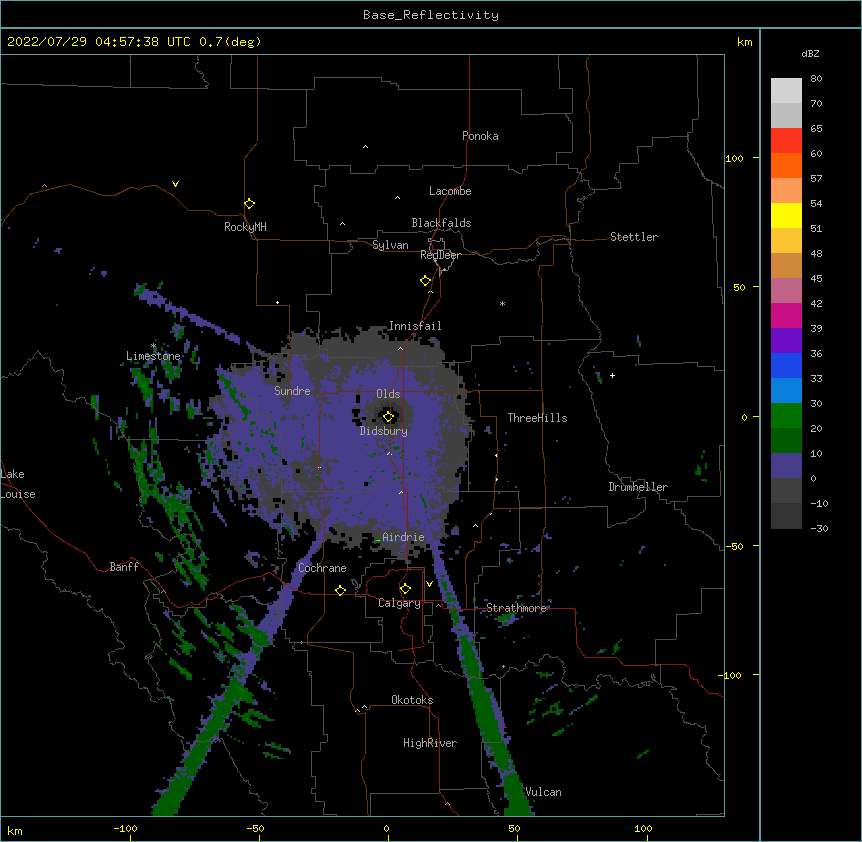
Task: Click the yellow 54 dBZ legend color
Action: [x=786, y=215]
